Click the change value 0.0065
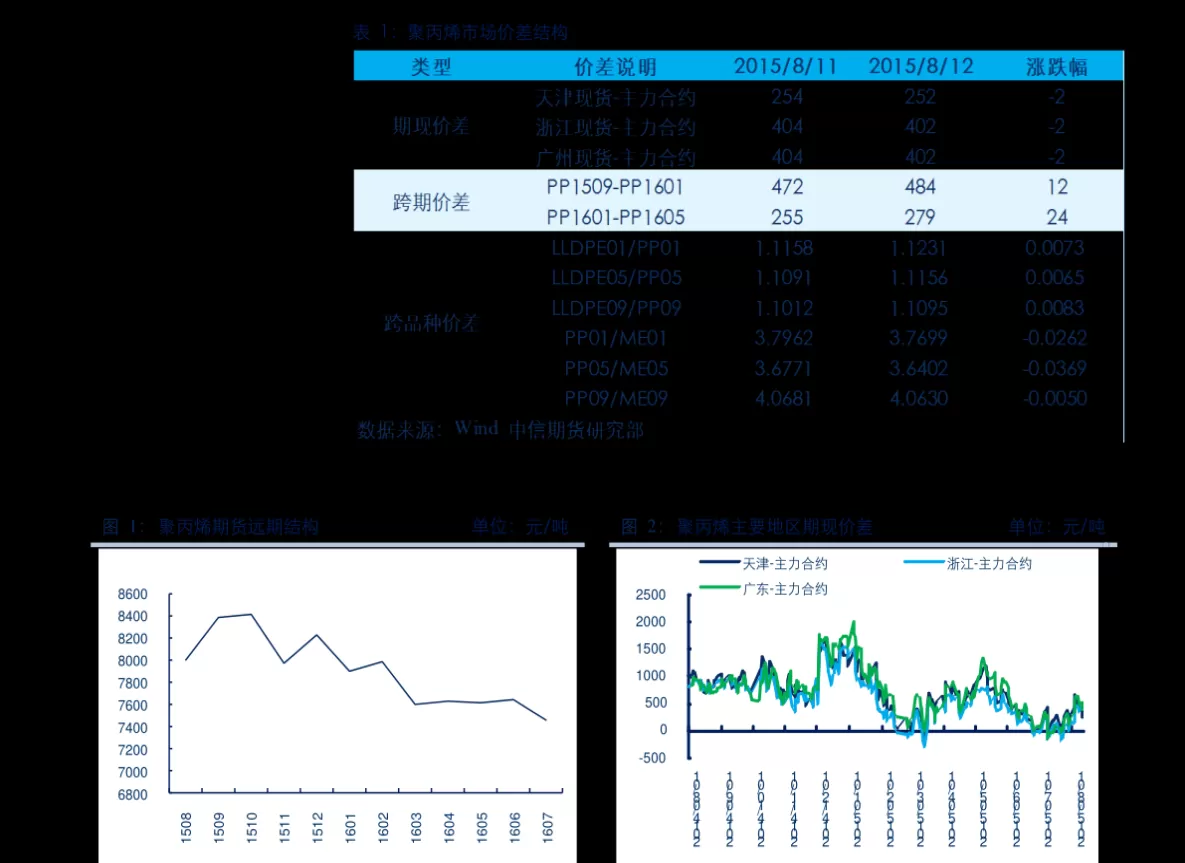 coord(1054,278)
